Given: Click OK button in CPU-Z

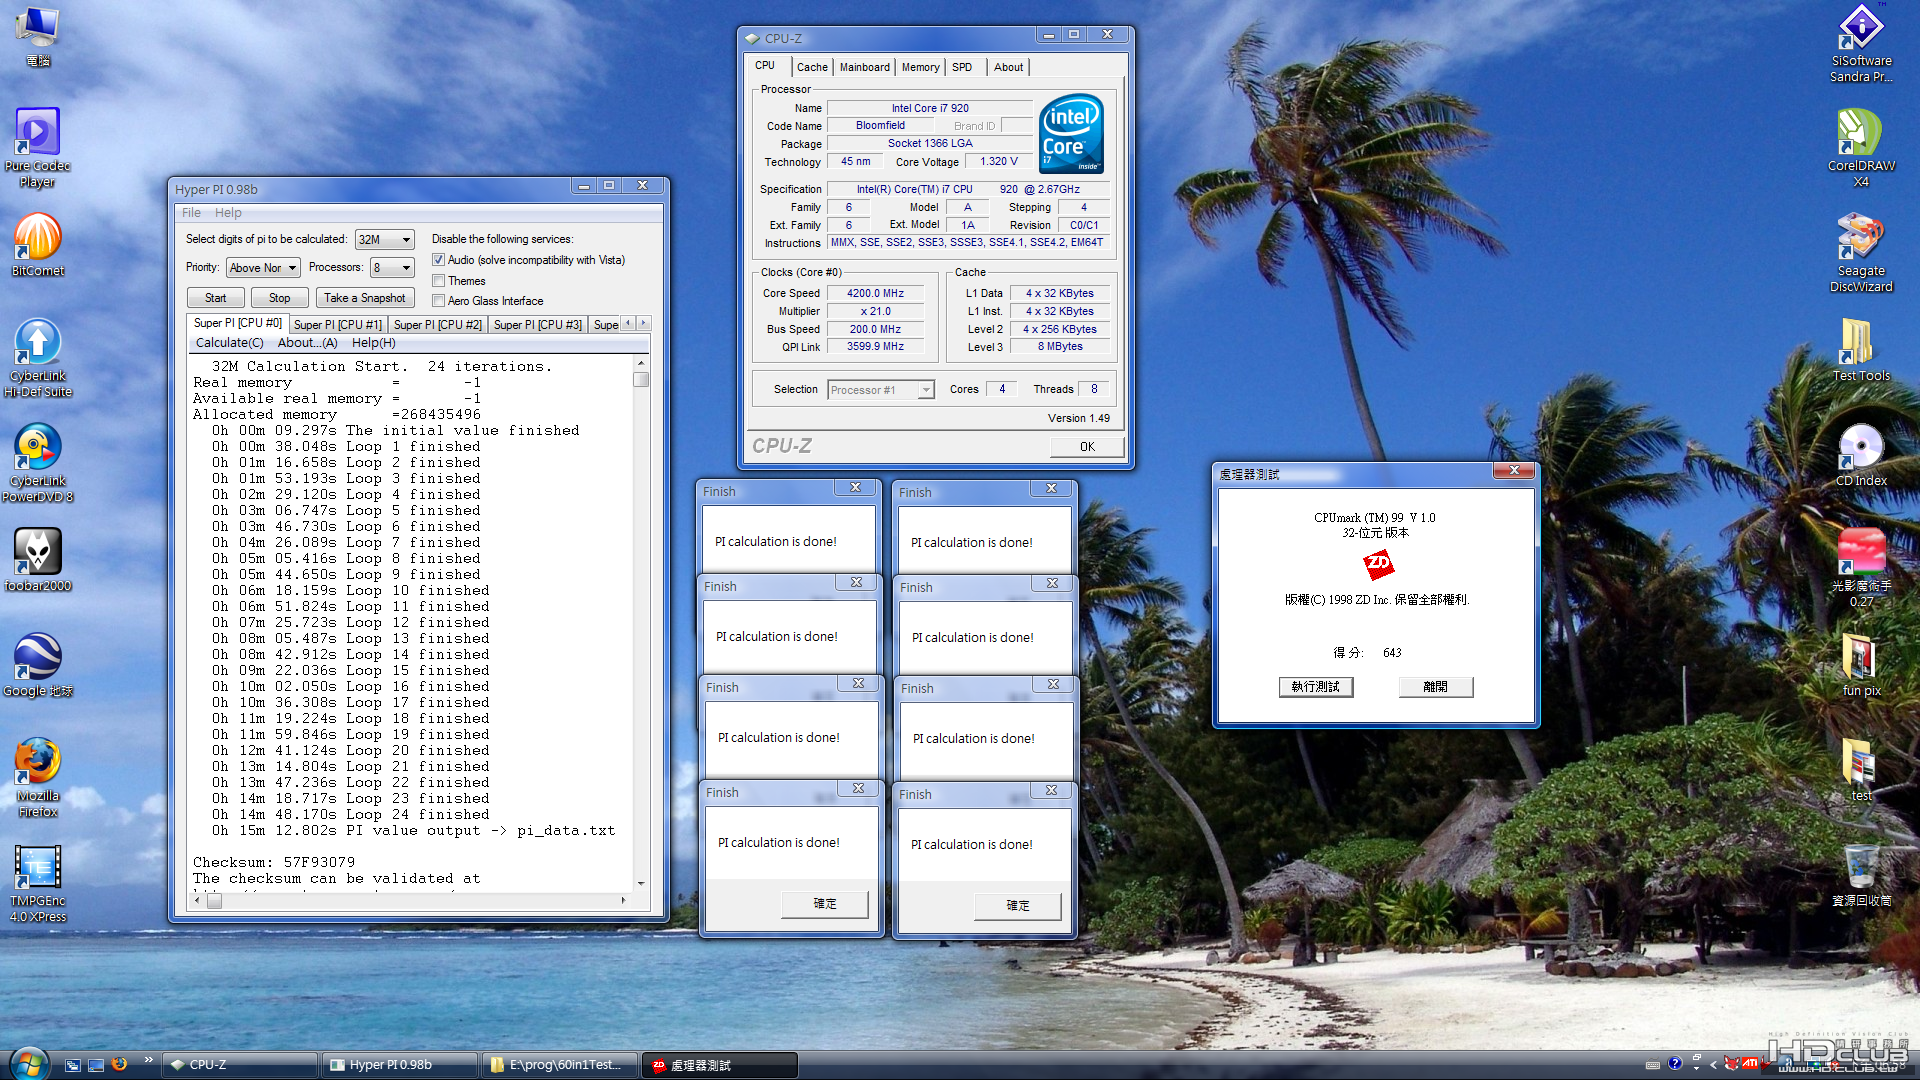Looking at the screenshot, I should 1086,447.
